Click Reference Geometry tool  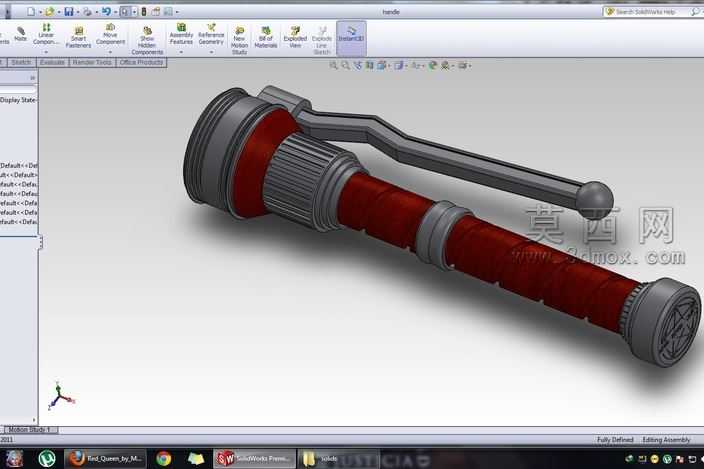211,34
